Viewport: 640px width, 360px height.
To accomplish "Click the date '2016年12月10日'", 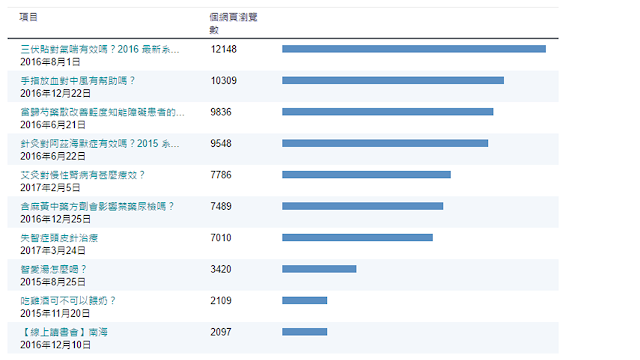I will [56, 345].
